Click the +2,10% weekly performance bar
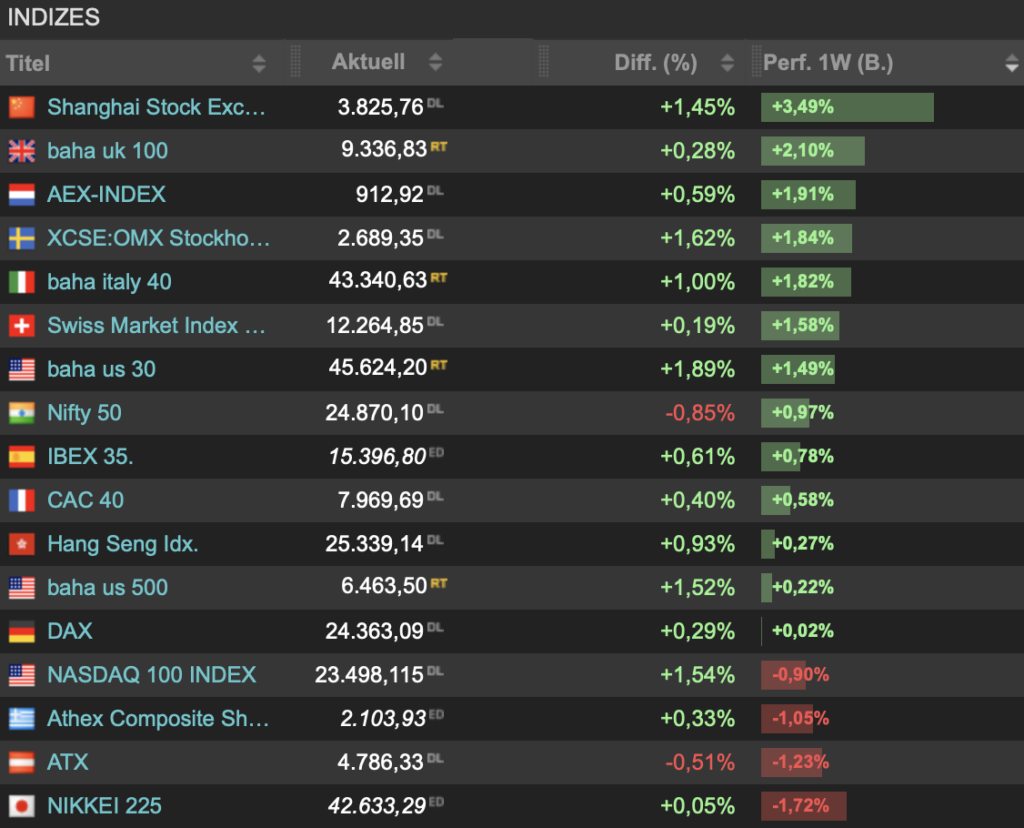The width and height of the screenshot is (1024, 828). point(812,151)
